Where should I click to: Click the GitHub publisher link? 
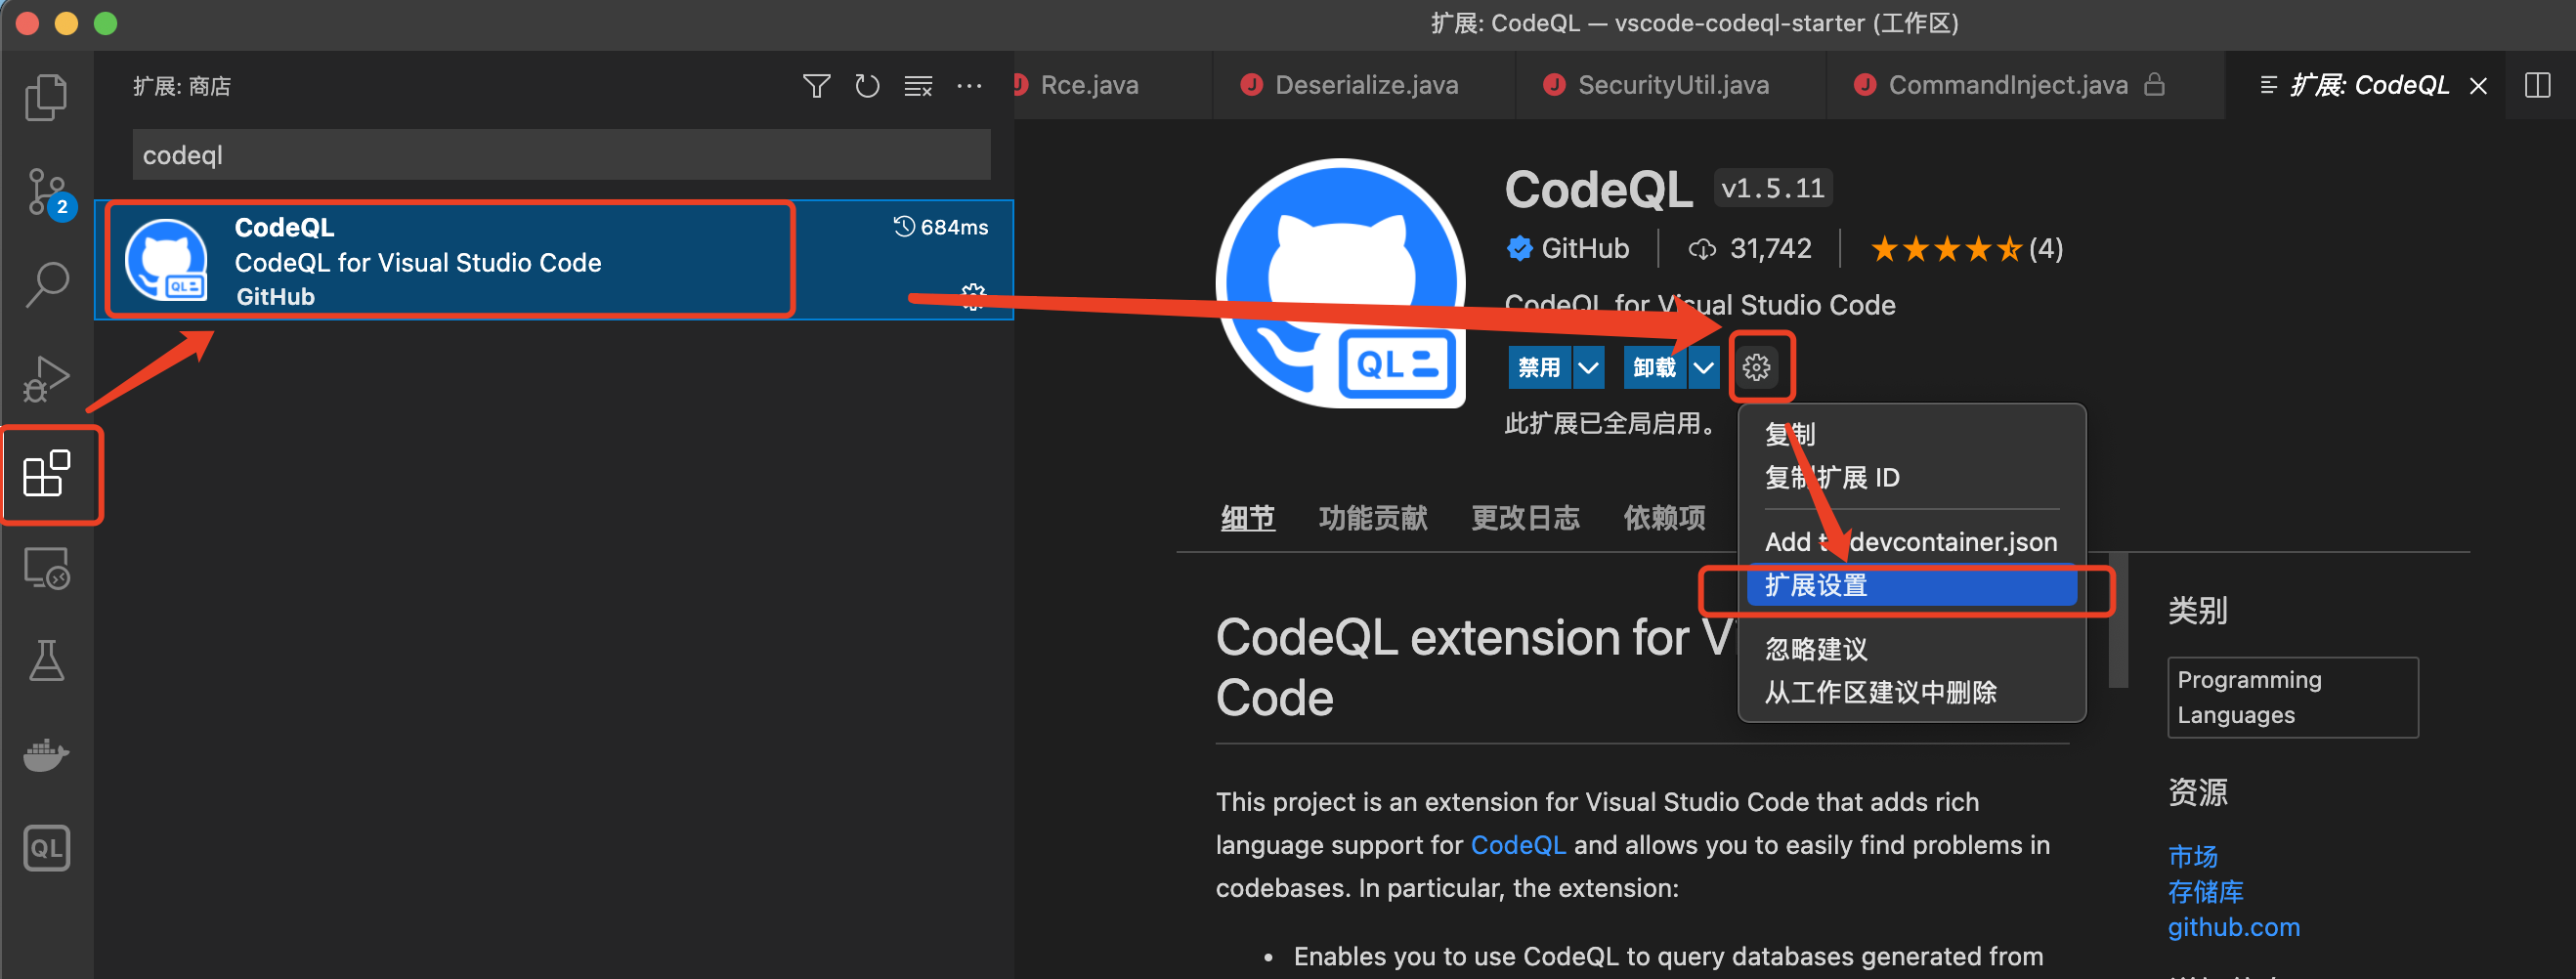point(1584,248)
